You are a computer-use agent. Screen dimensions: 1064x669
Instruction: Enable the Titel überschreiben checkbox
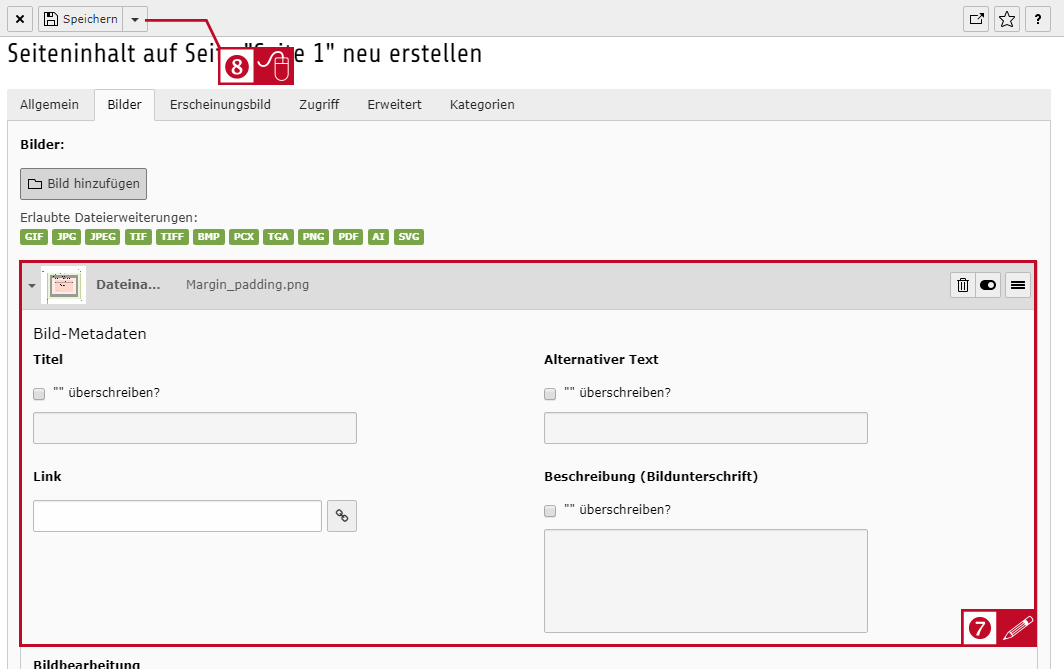[x=39, y=394]
